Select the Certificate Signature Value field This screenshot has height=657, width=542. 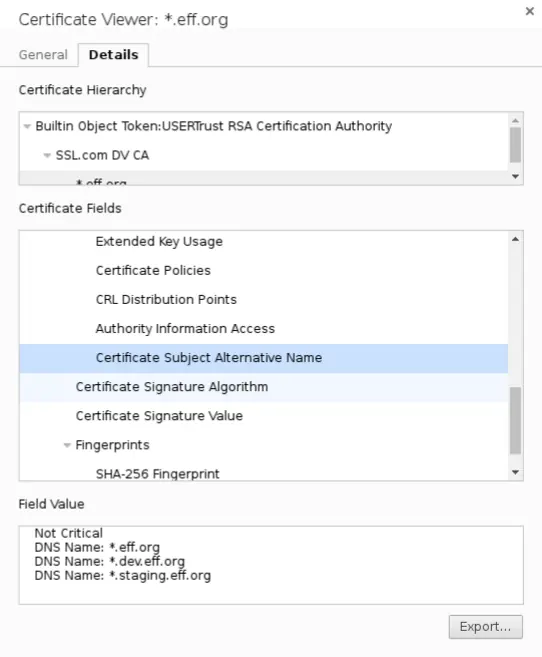[x=263, y=416]
